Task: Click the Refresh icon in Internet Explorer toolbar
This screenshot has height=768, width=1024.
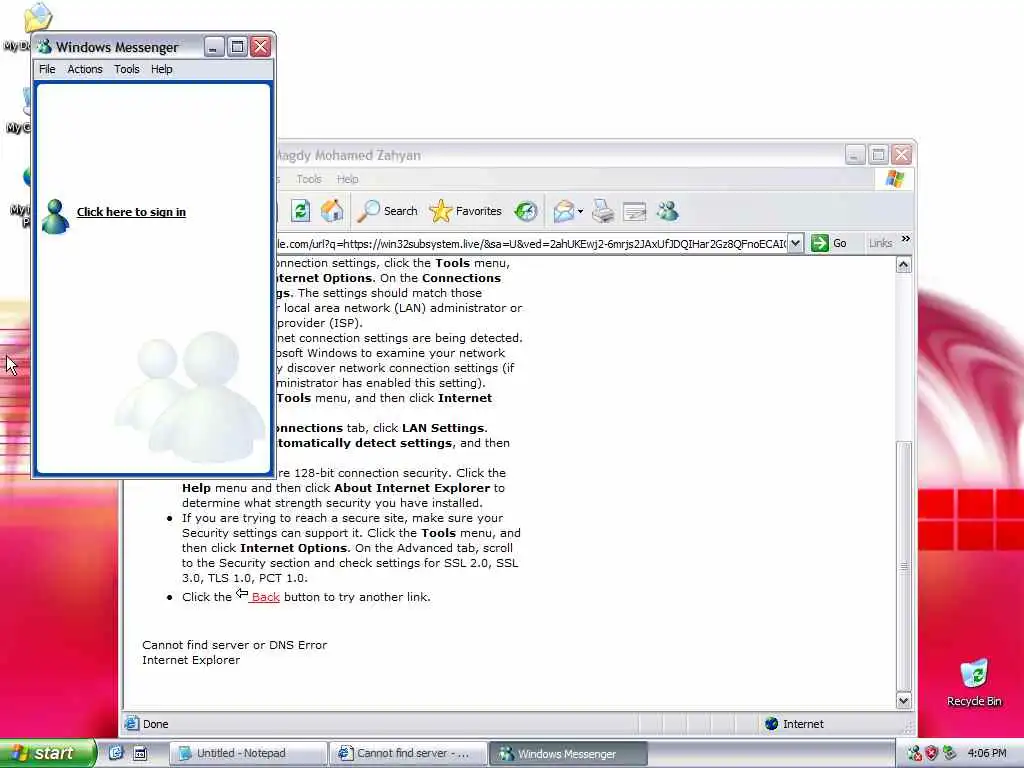Action: pyautogui.click(x=300, y=211)
